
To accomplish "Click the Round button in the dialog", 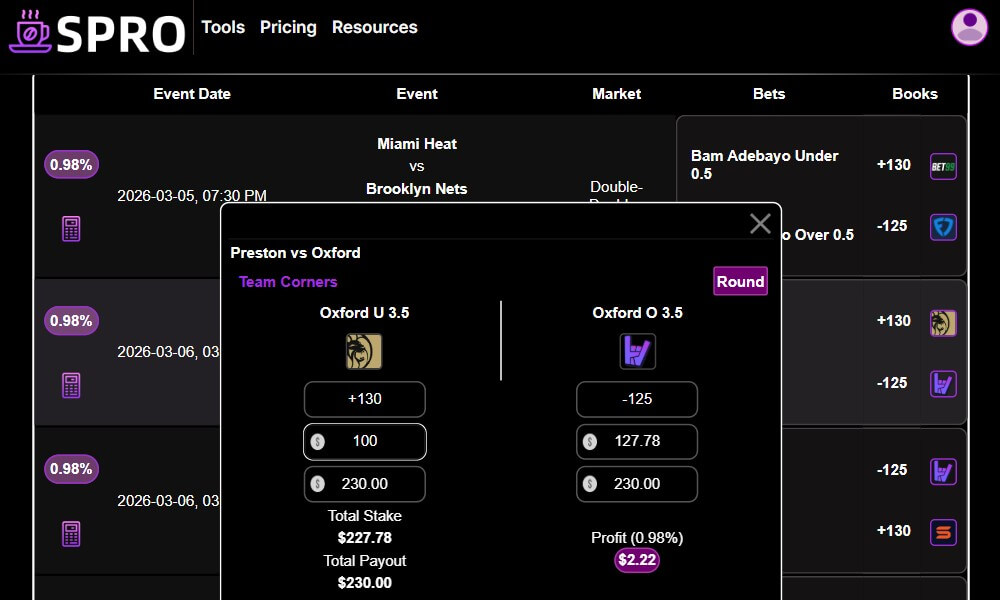I will point(739,281).
